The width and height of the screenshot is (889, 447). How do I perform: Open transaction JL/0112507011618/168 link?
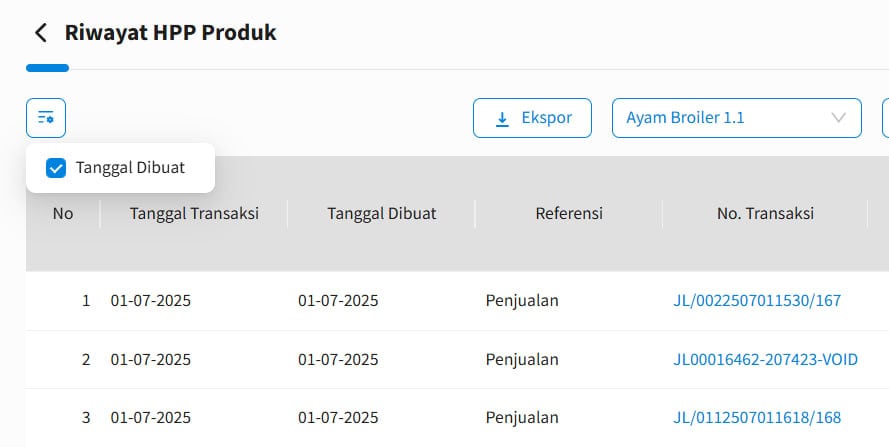point(757,418)
